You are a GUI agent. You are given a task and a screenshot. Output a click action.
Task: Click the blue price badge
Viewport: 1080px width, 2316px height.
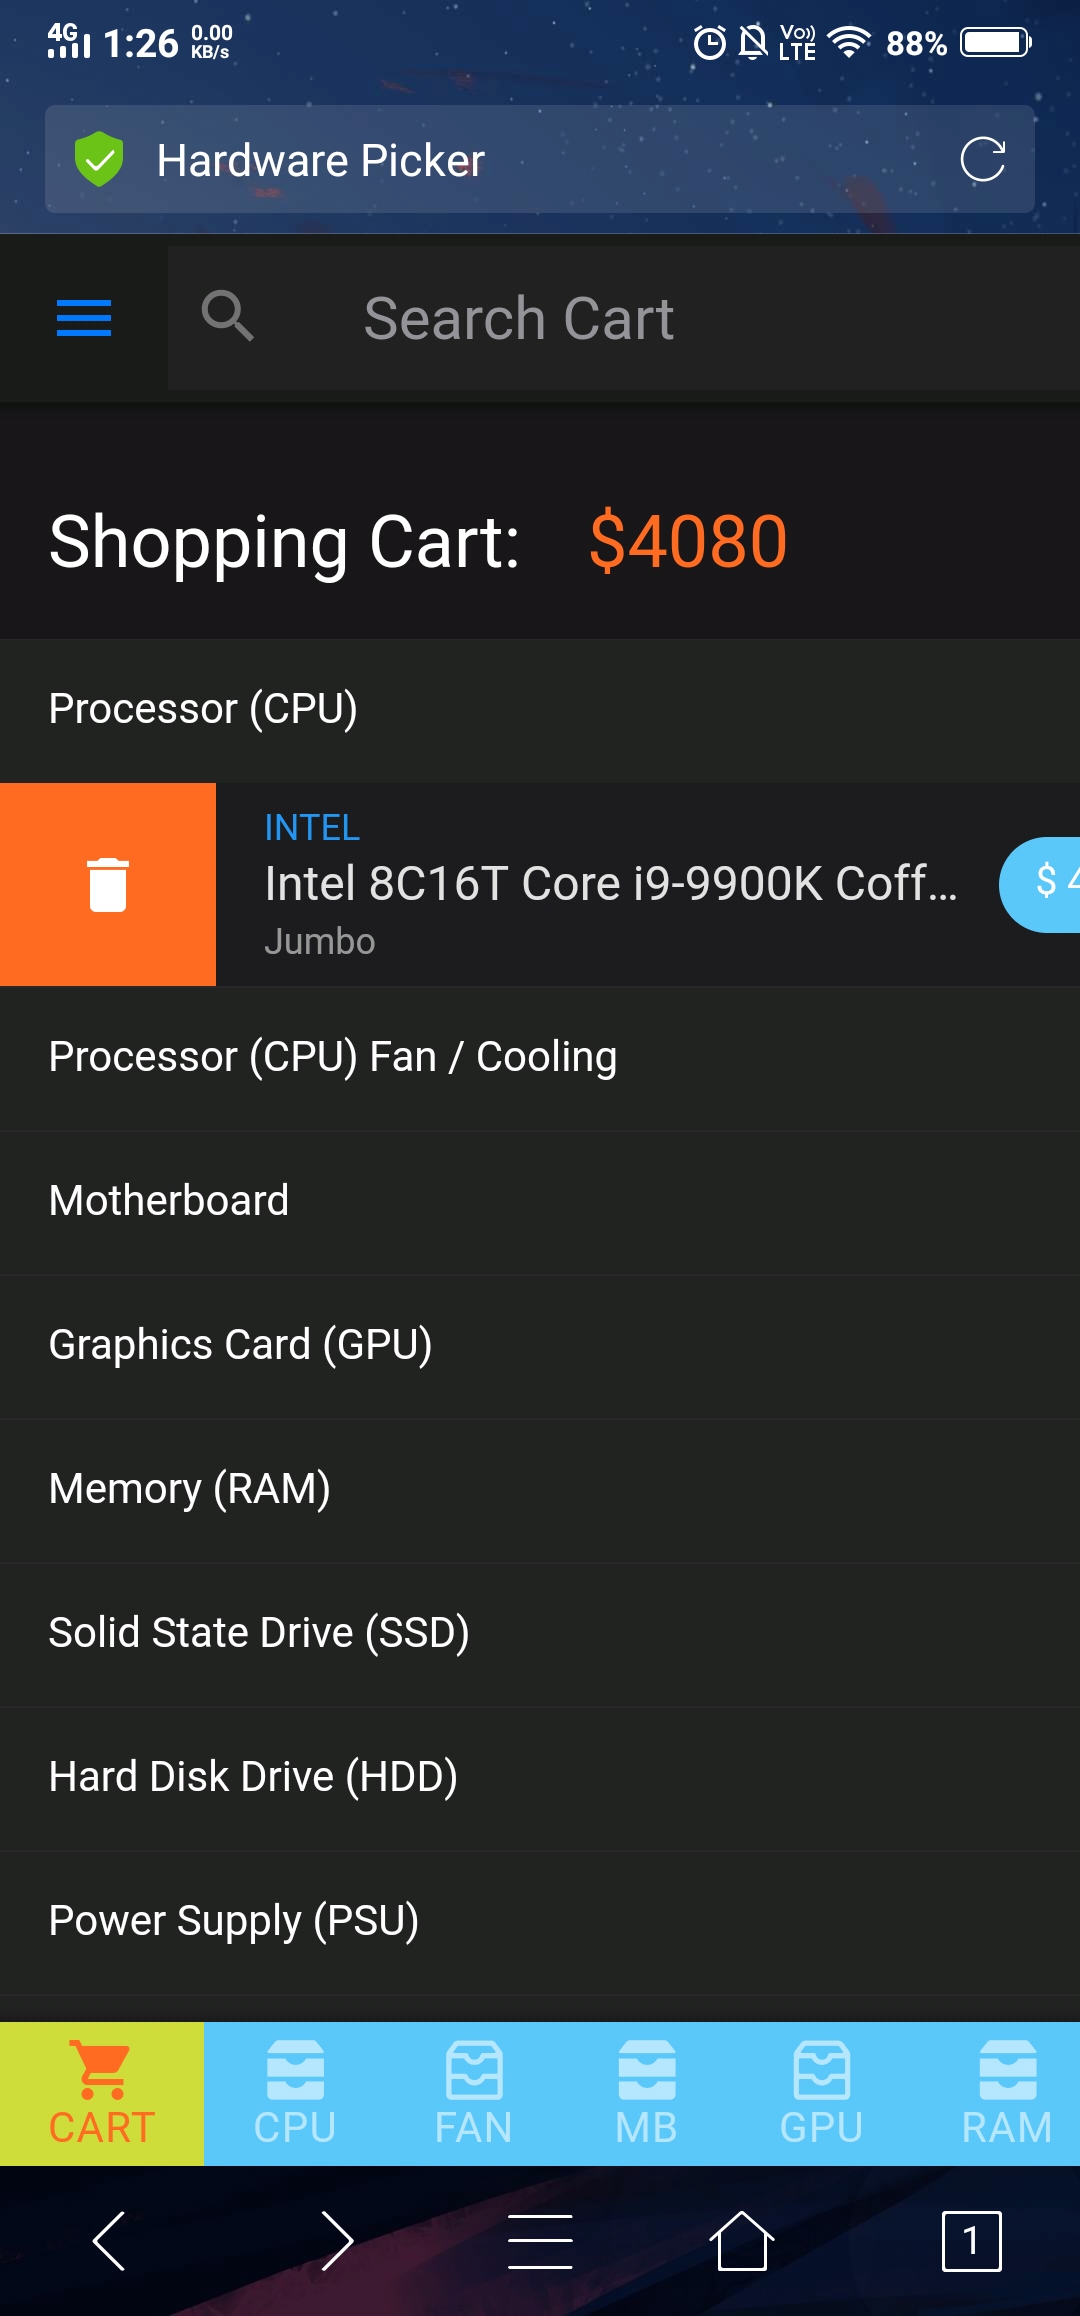pyautogui.click(x=1040, y=884)
